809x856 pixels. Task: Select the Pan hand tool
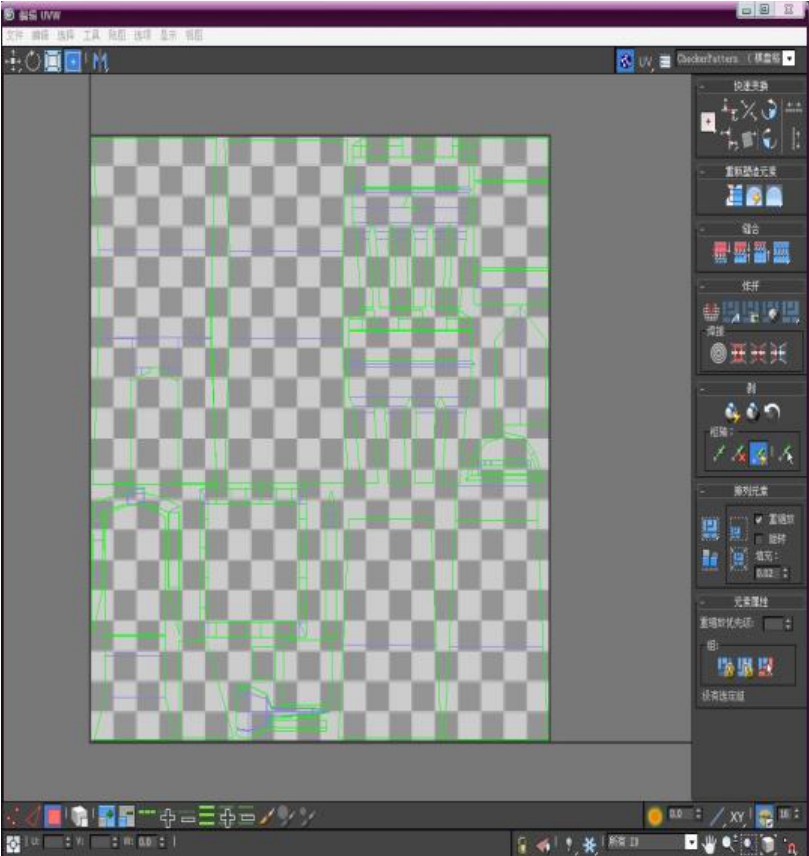point(709,845)
